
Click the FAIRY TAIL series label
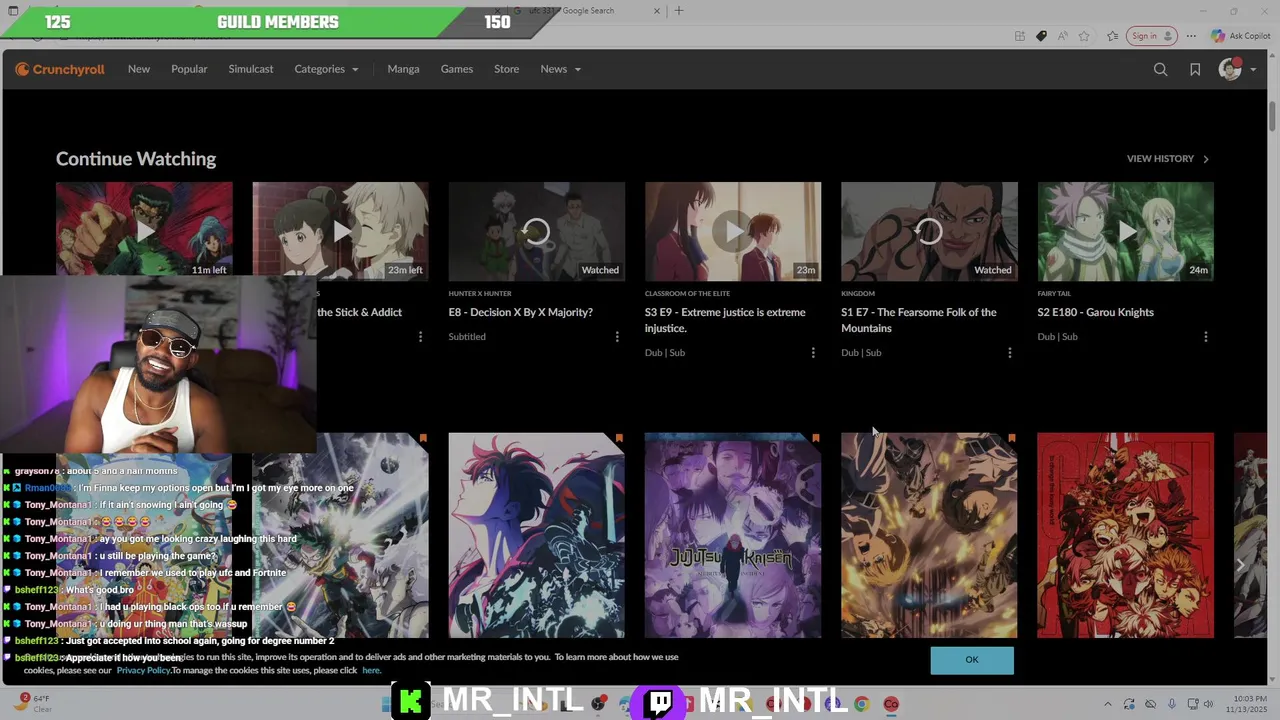click(x=1054, y=294)
